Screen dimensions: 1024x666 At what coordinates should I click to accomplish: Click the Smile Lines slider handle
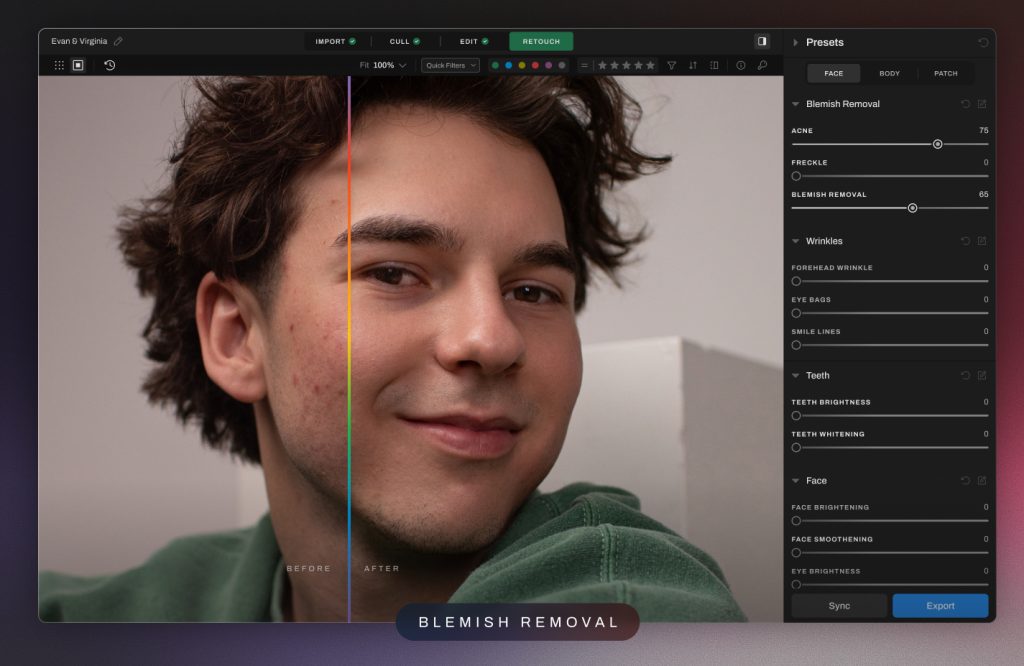coord(796,345)
